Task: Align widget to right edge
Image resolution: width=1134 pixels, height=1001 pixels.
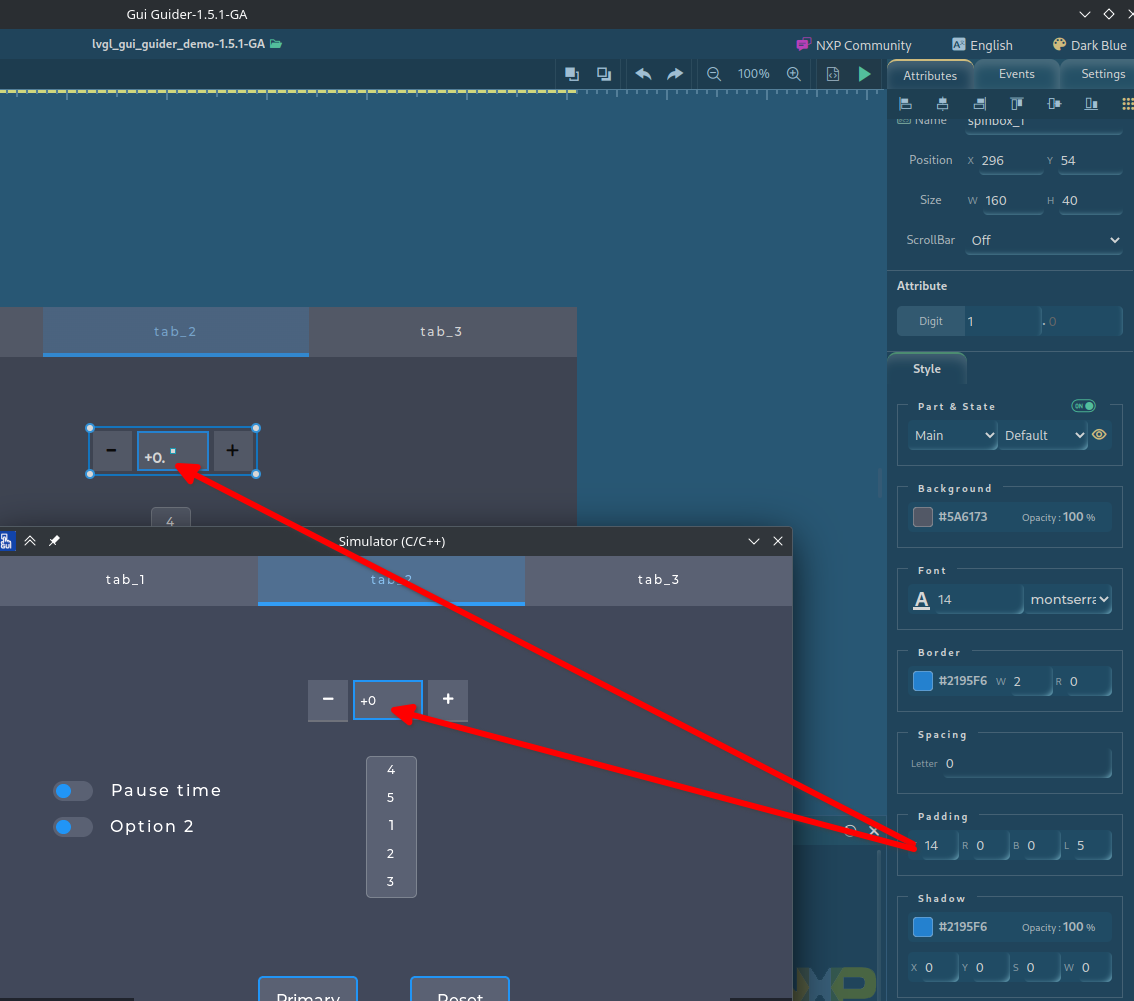Action: click(979, 104)
